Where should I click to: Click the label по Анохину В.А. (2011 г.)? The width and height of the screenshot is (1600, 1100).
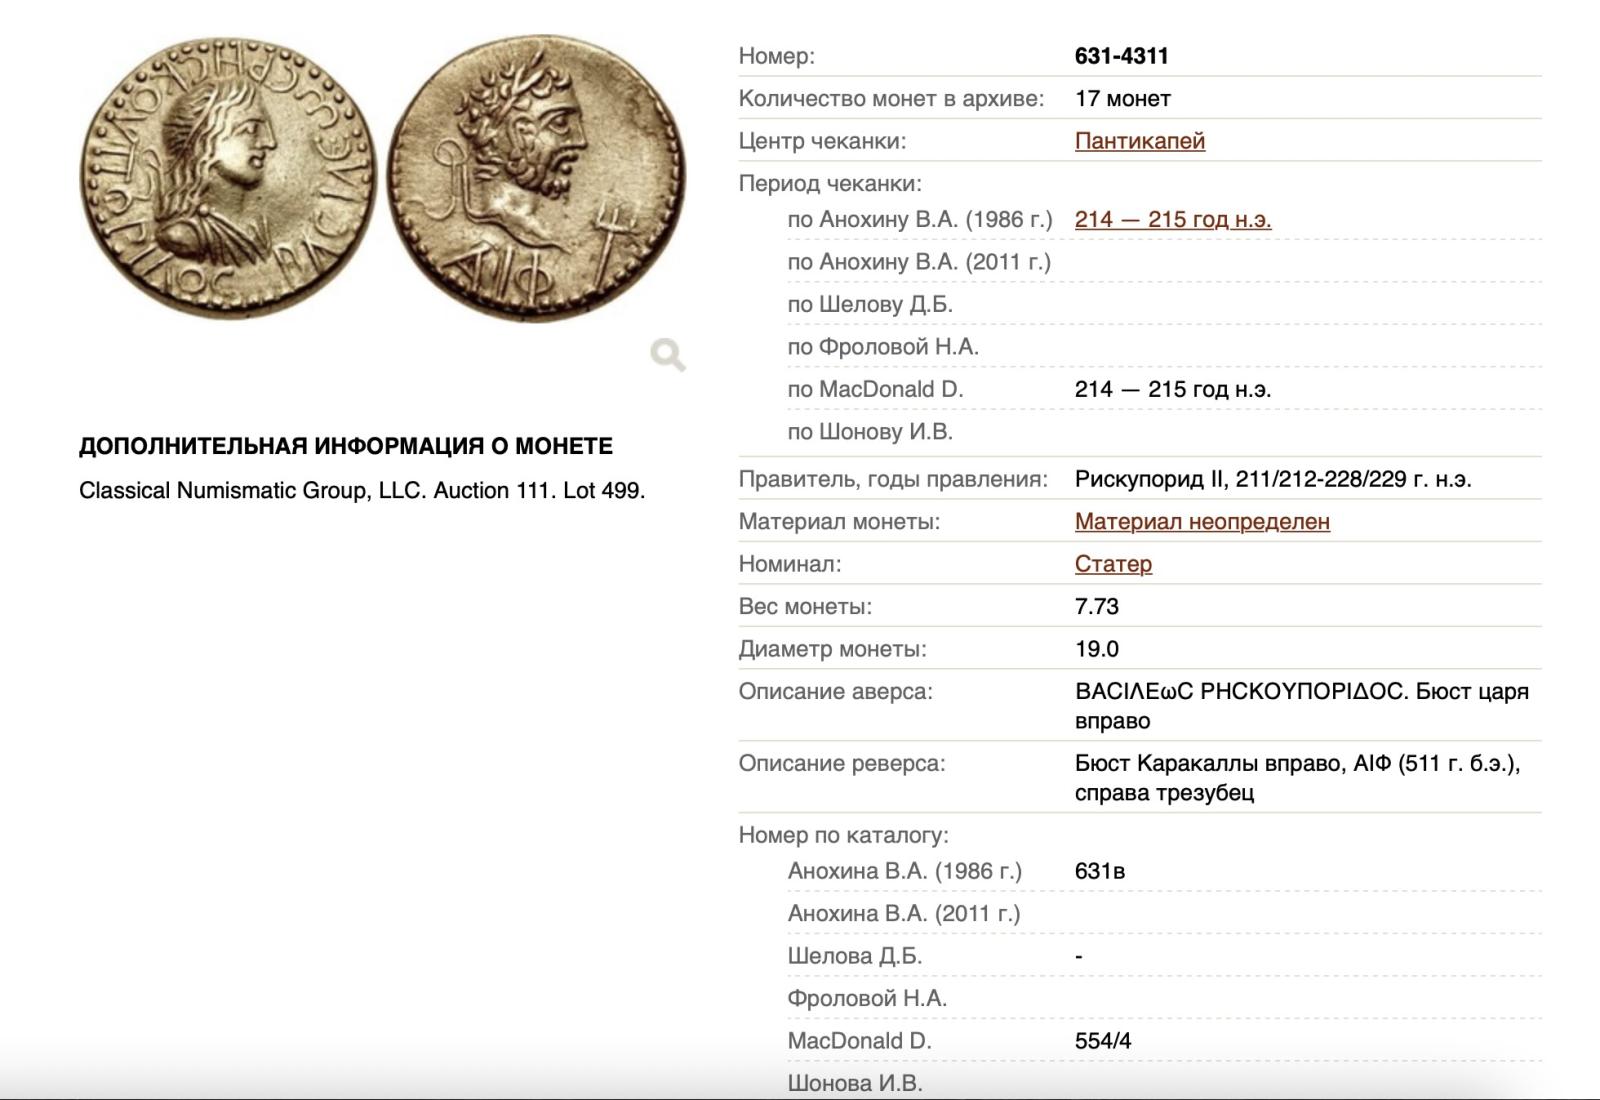tap(919, 262)
